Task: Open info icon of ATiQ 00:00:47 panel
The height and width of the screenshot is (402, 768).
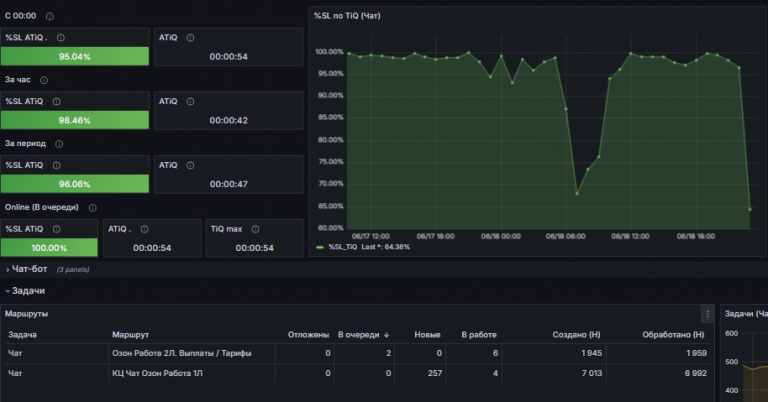Action: coord(190,166)
